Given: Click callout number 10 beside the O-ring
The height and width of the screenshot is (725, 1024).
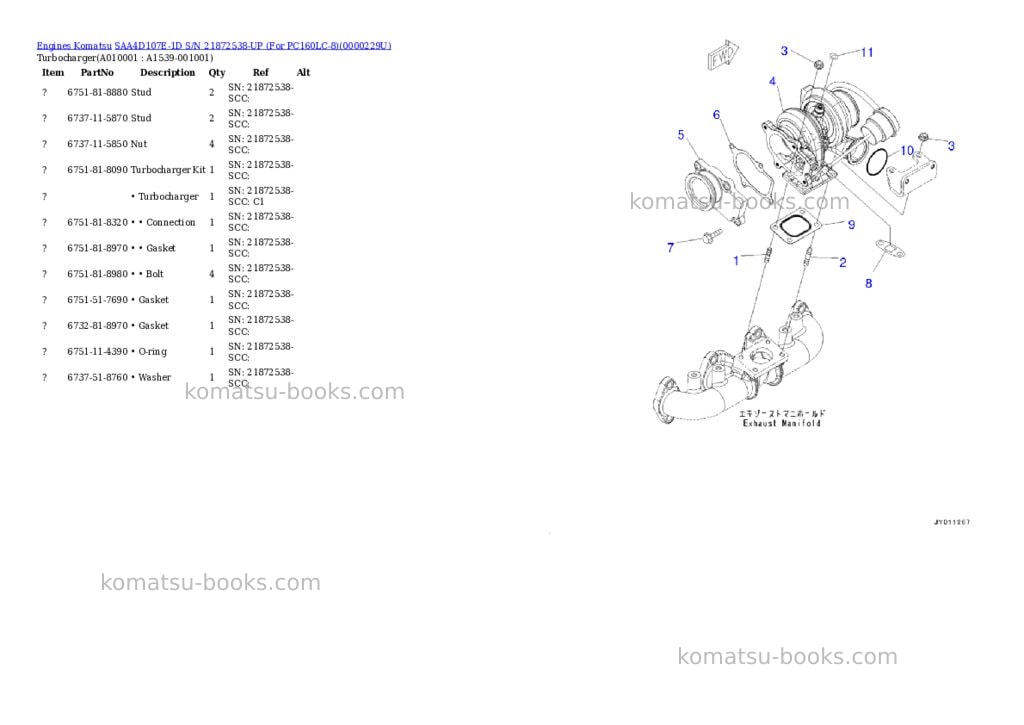Looking at the screenshot, I should tap(907, 151).
